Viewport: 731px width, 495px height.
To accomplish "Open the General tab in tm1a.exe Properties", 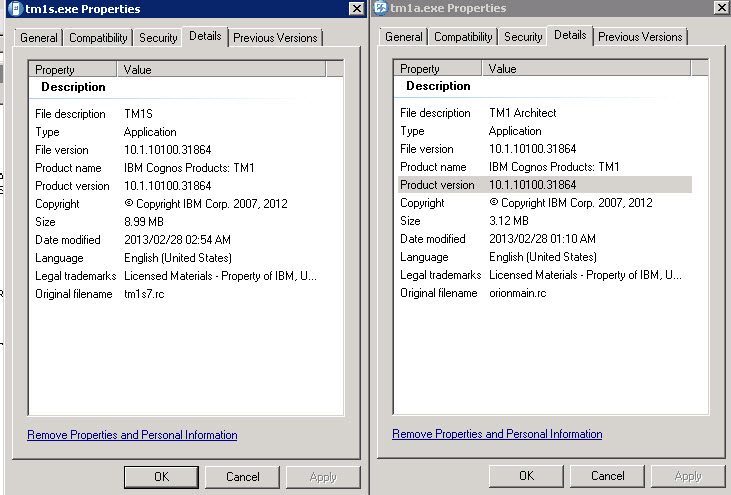I will point(404,37).
